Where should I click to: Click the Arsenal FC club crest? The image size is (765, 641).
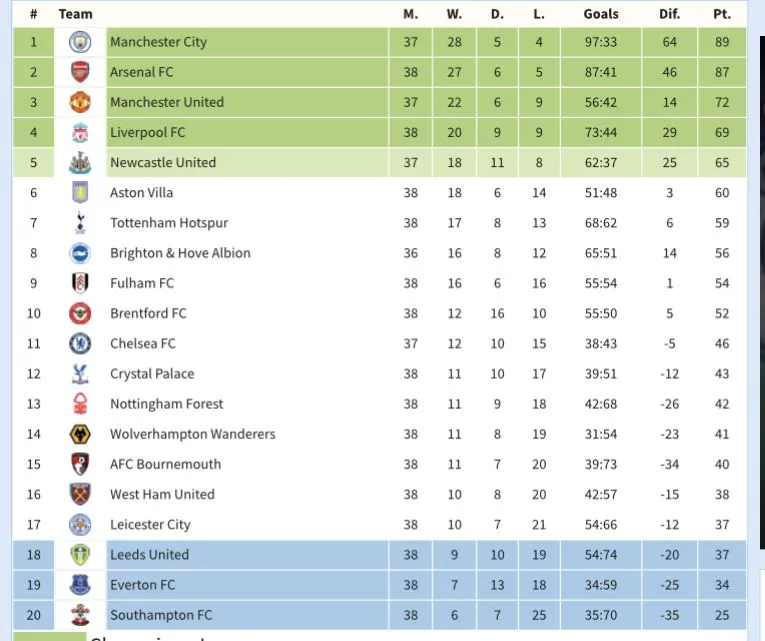[80, 72]
